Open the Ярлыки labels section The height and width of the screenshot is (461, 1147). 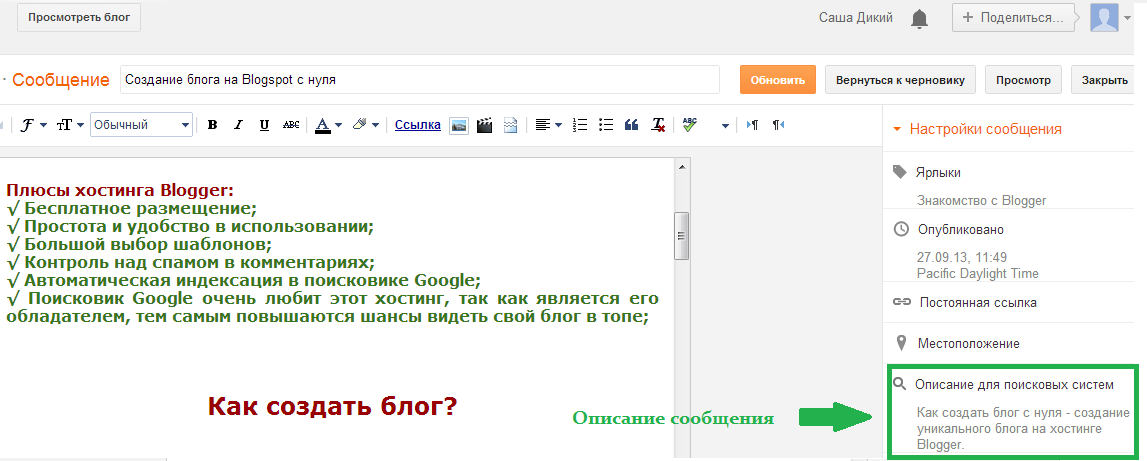(939, 173)
